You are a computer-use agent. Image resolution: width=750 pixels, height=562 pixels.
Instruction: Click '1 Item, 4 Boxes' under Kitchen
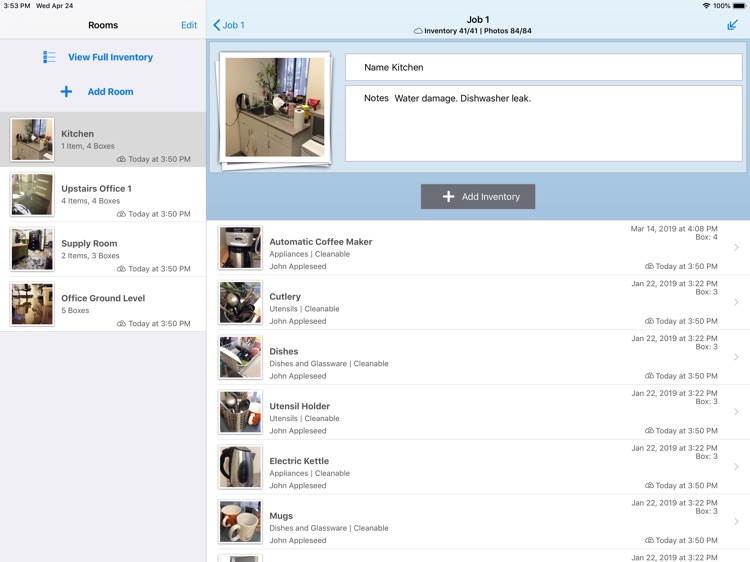(88, 146)
